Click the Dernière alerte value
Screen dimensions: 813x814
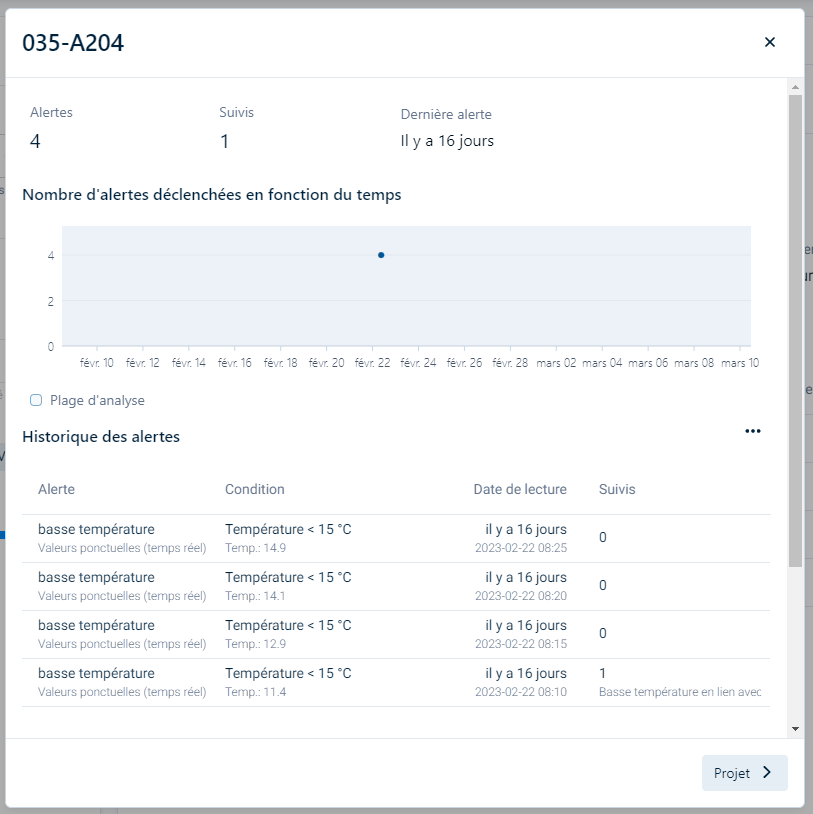[447, 141]
